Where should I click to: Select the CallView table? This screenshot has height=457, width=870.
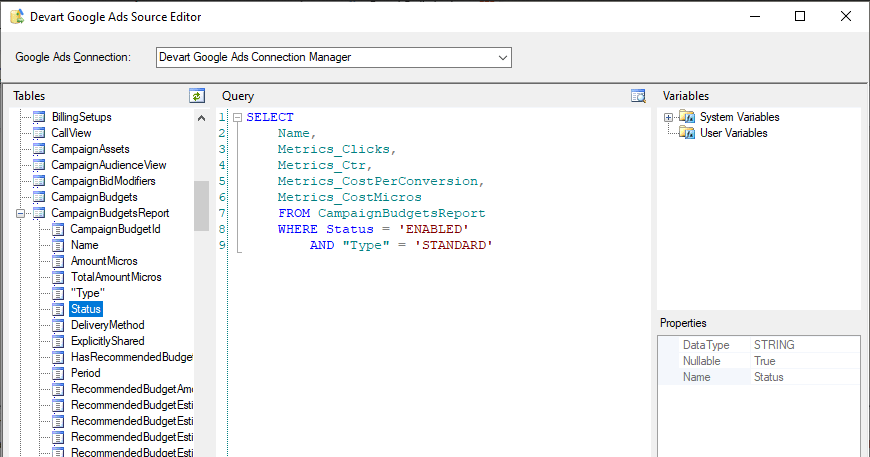71,133
